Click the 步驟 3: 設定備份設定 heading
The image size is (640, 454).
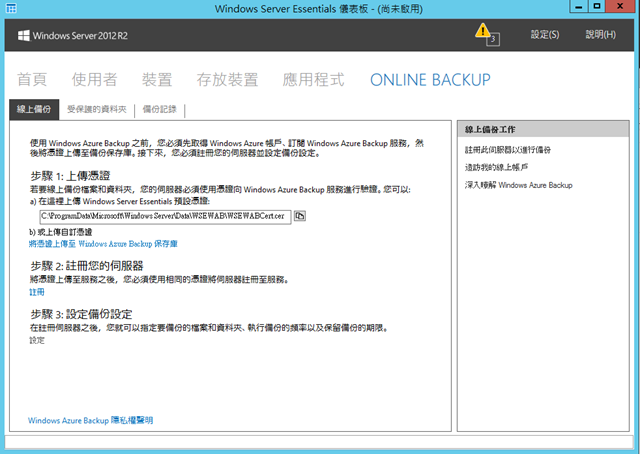tap(81, 314)
